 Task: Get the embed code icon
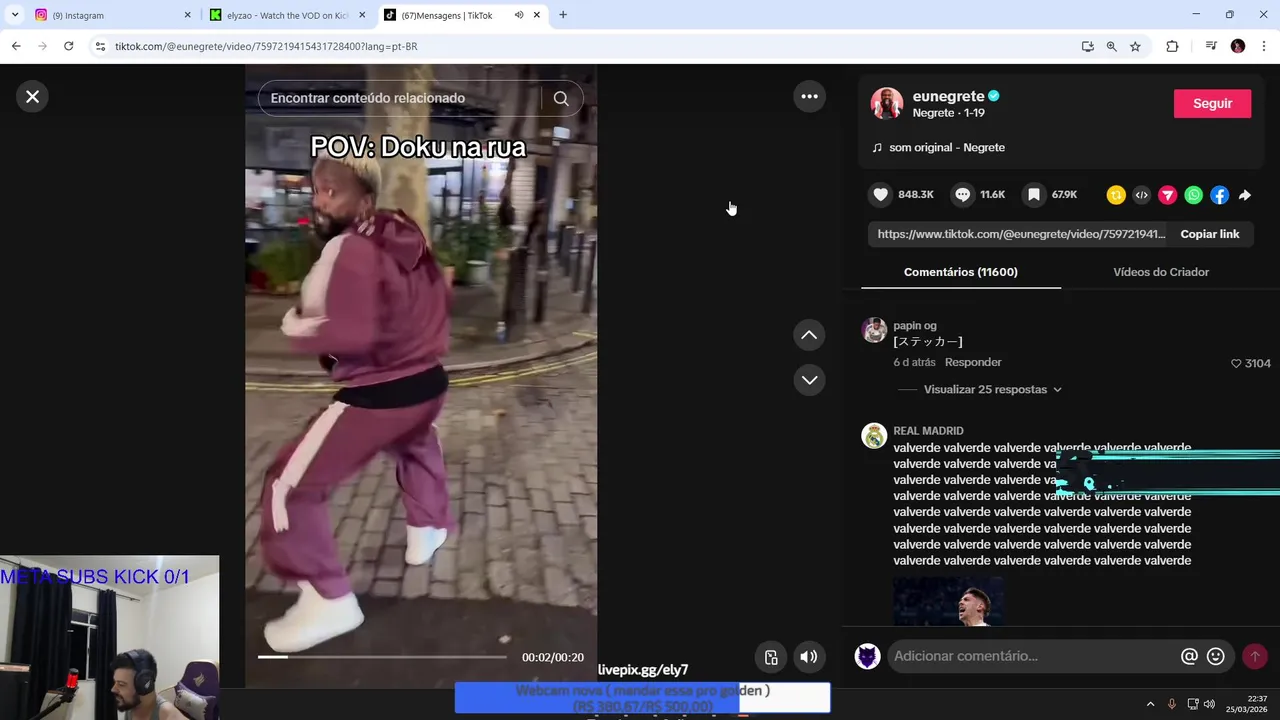pyautogui.click(x=1141, y=195)
